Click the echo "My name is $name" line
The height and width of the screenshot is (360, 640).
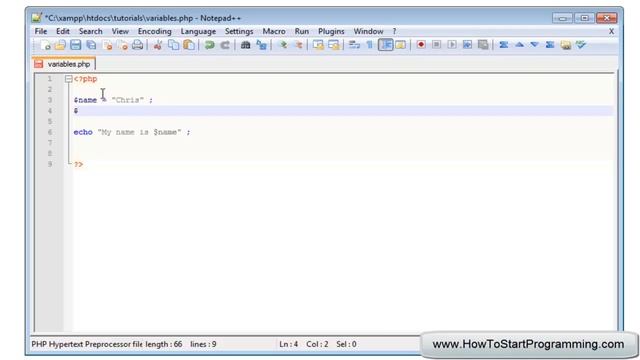point(132,132)
